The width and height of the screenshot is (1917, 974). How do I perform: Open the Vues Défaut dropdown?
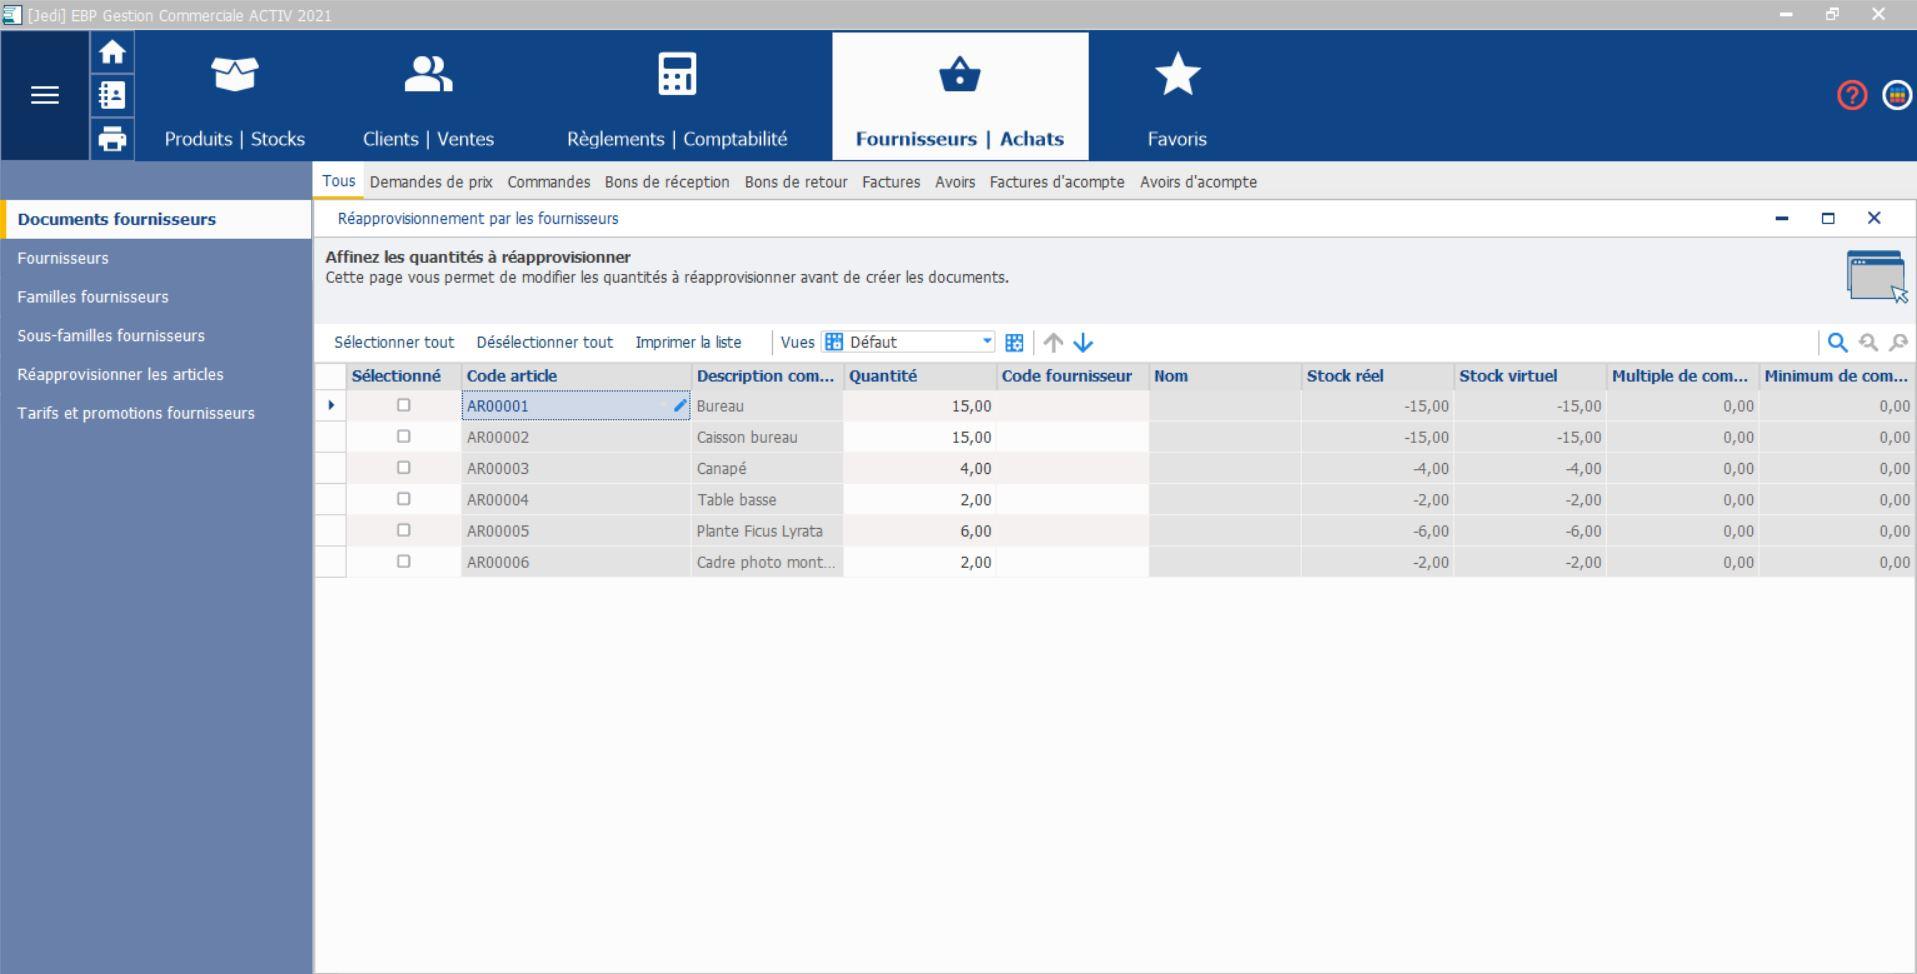(x=985, y=341)
